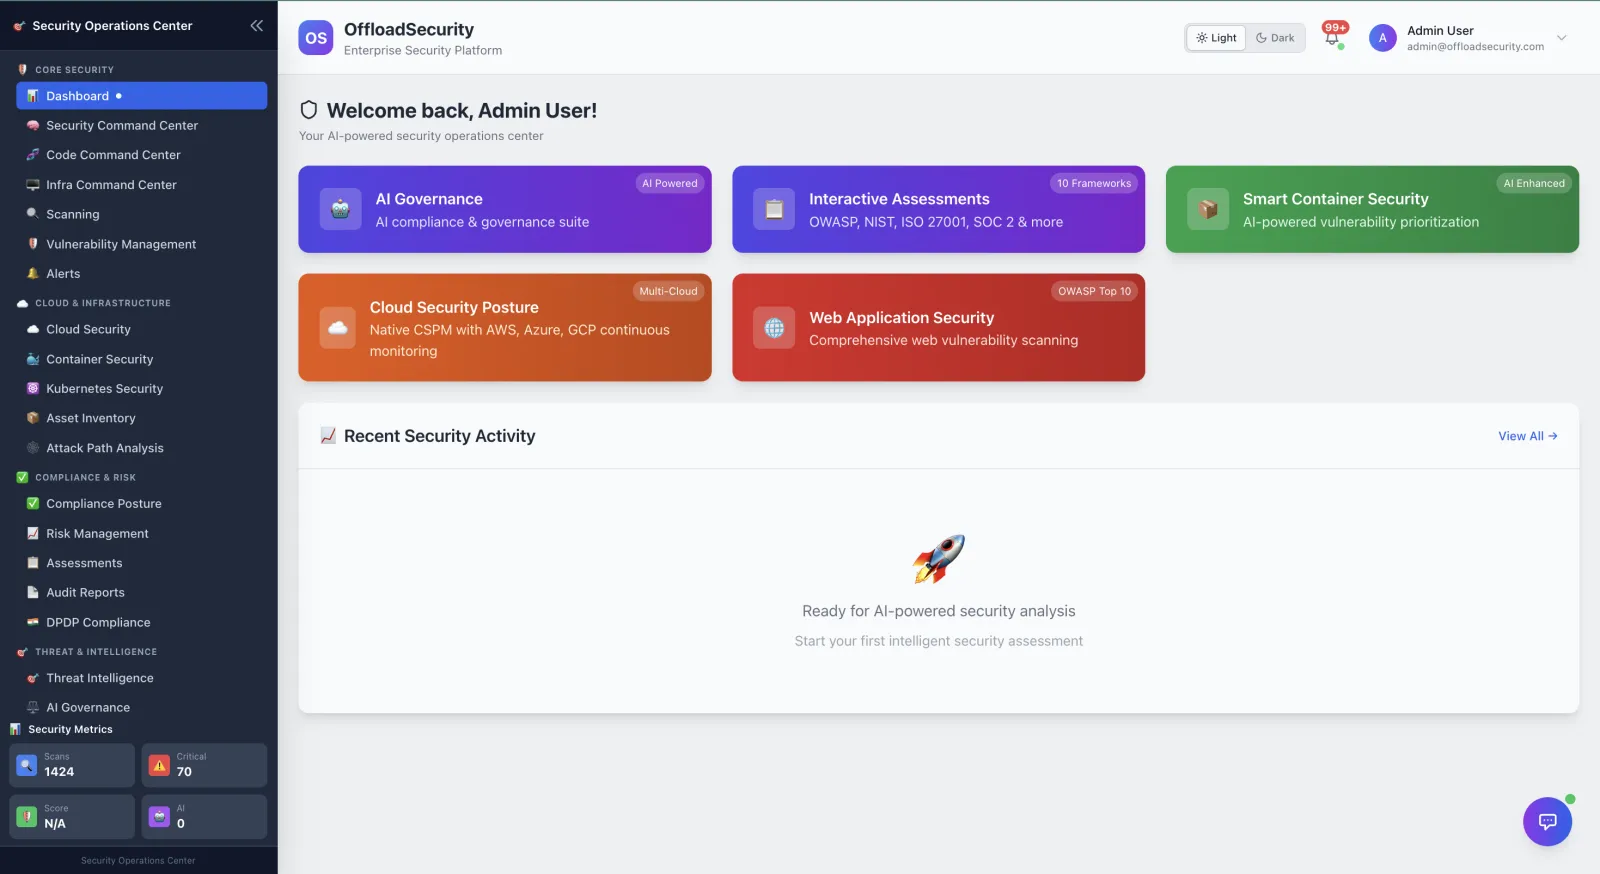Click the Multi-Cloud badge
Image resolution: width=1600 pixels, height=874 pixels.
click(x=668, y=291)
